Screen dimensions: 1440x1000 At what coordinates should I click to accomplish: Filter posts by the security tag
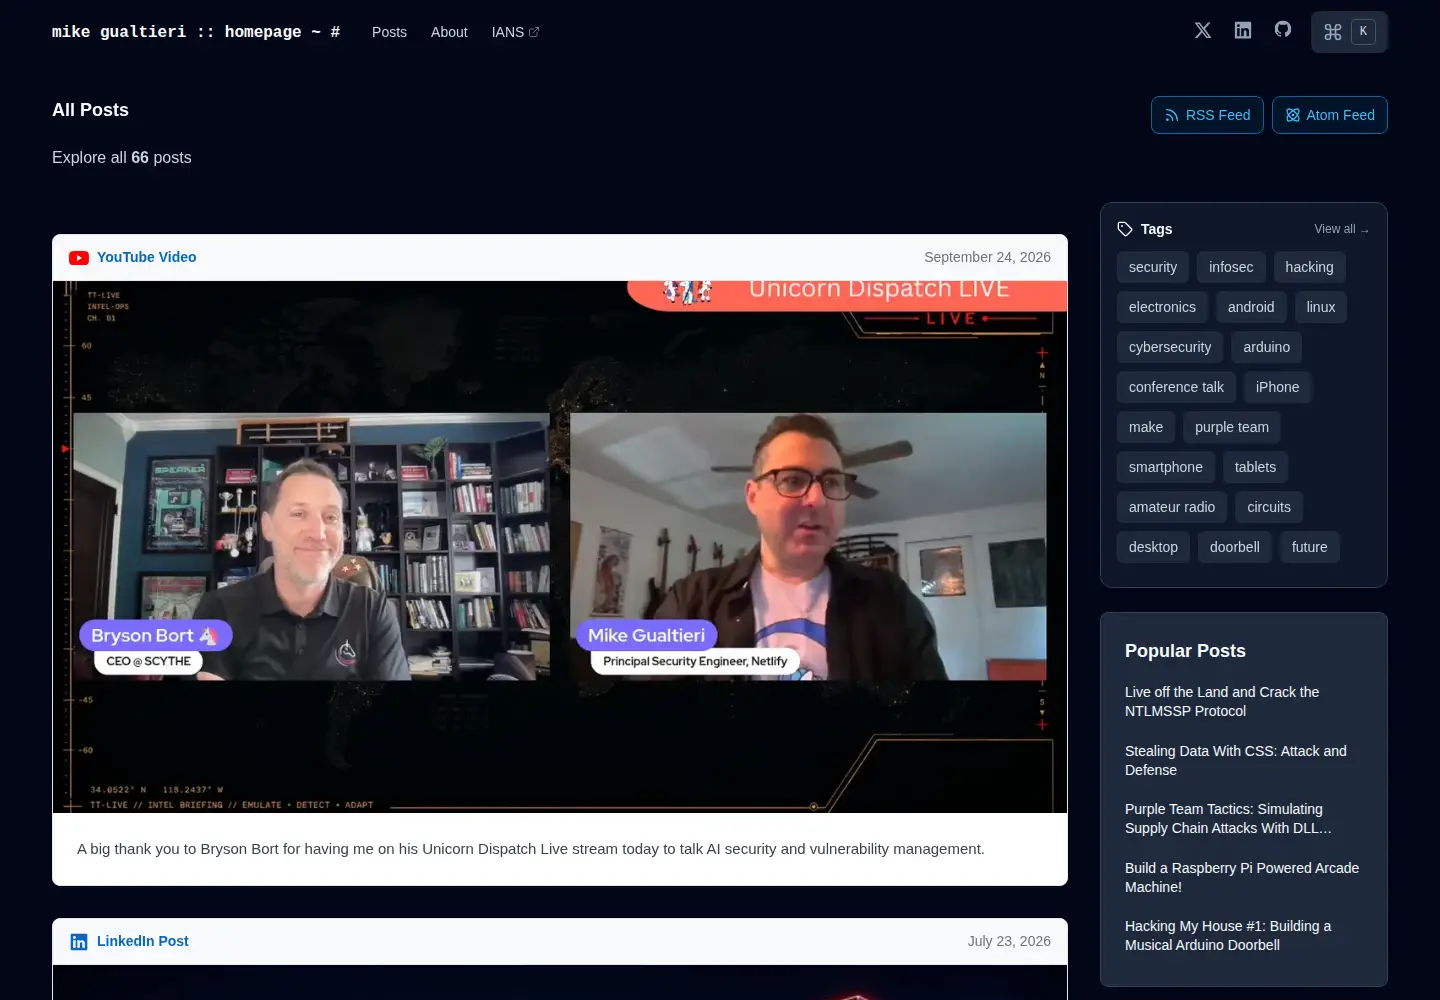point(1153,267)
